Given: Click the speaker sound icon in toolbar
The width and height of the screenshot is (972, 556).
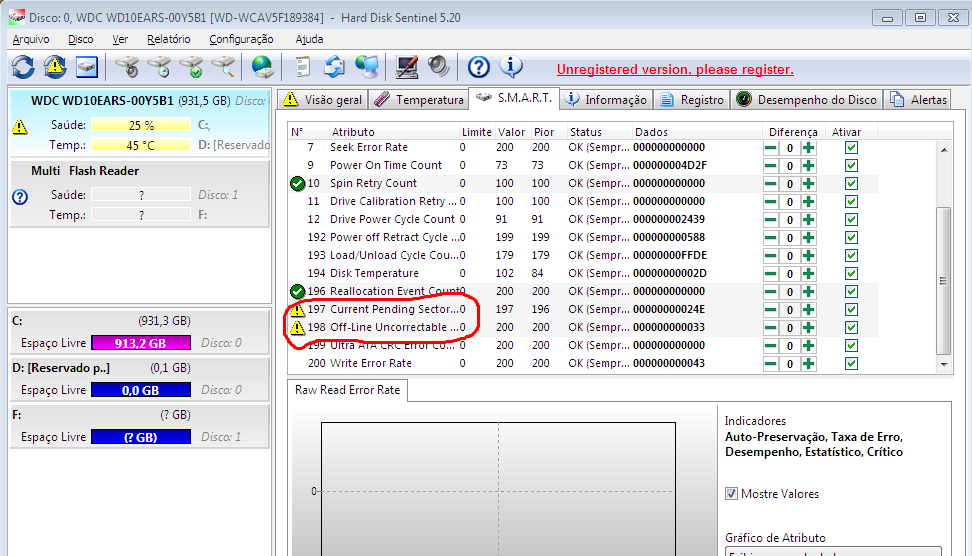Looking at the screenshot, I should (x=438, y=66).
